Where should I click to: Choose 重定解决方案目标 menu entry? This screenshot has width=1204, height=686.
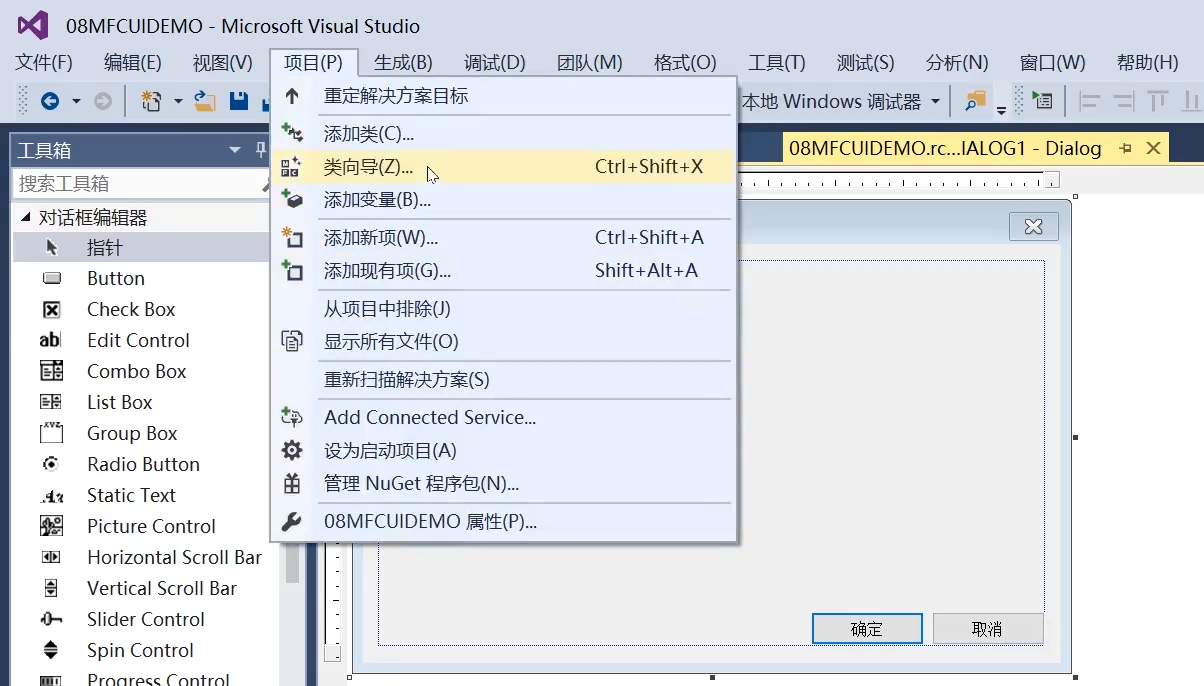[x=504, y=96]
